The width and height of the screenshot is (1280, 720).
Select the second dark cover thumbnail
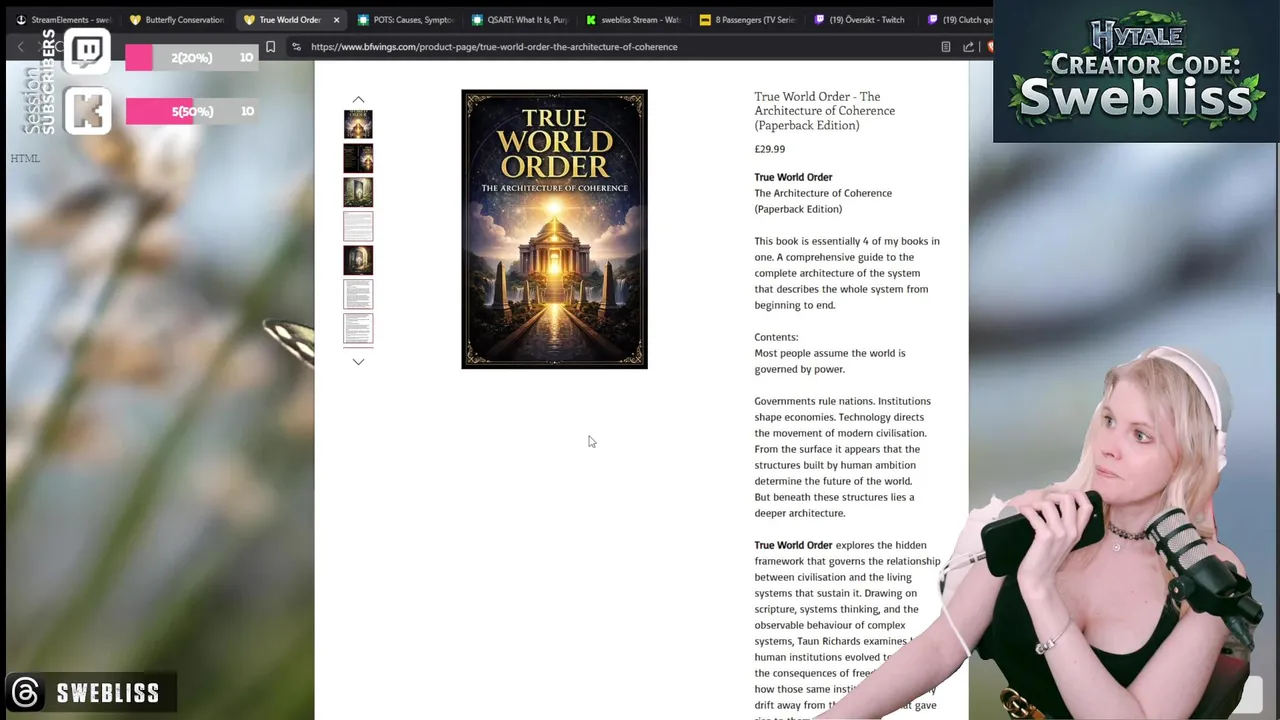(x=358, y=158)
